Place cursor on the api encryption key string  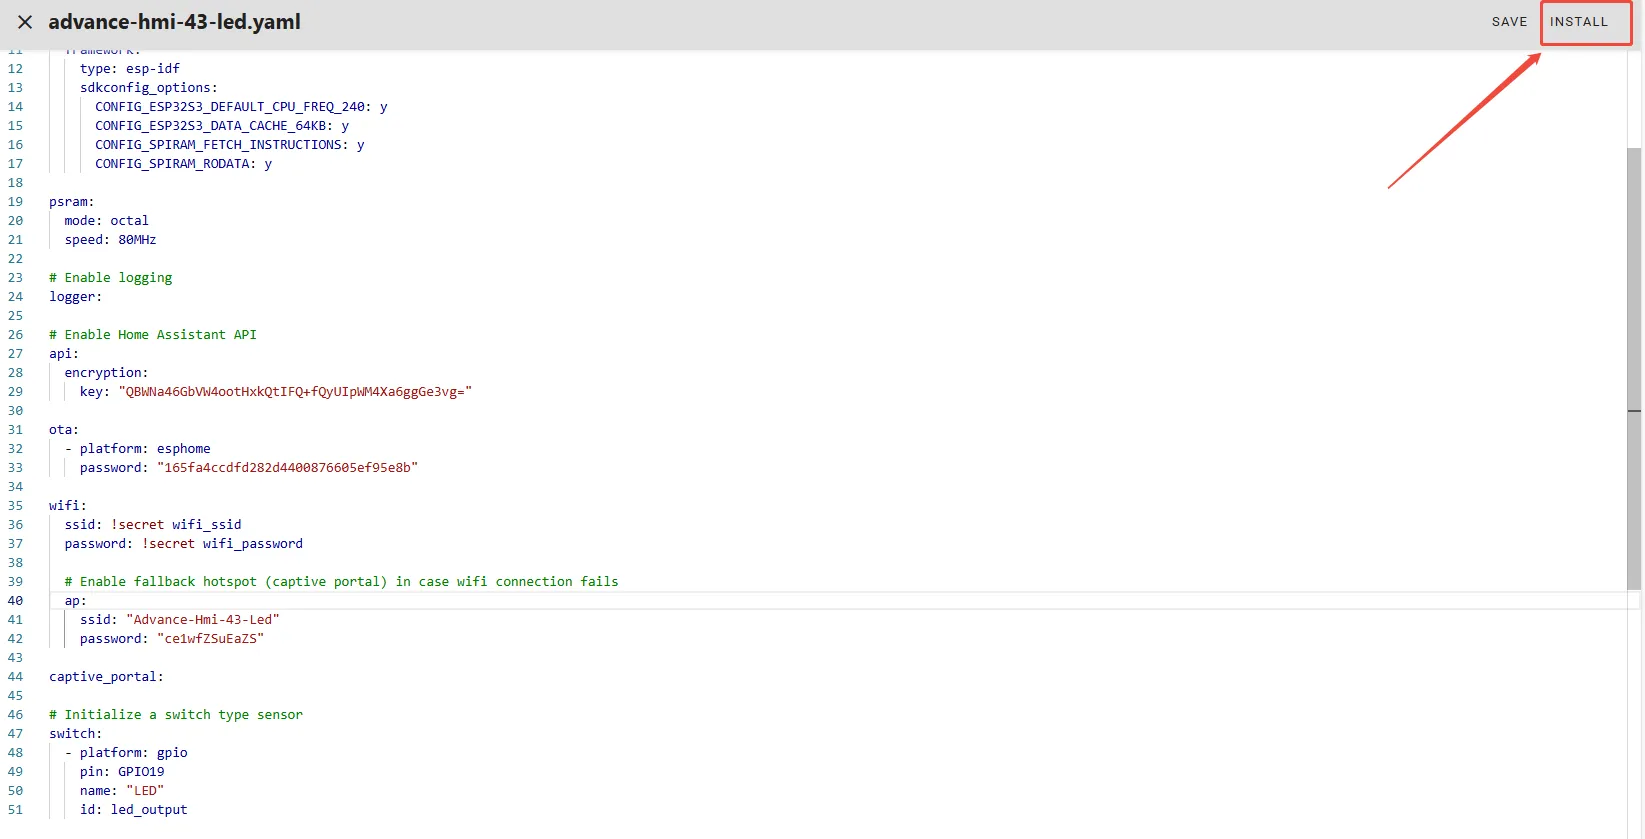[295, 392]
